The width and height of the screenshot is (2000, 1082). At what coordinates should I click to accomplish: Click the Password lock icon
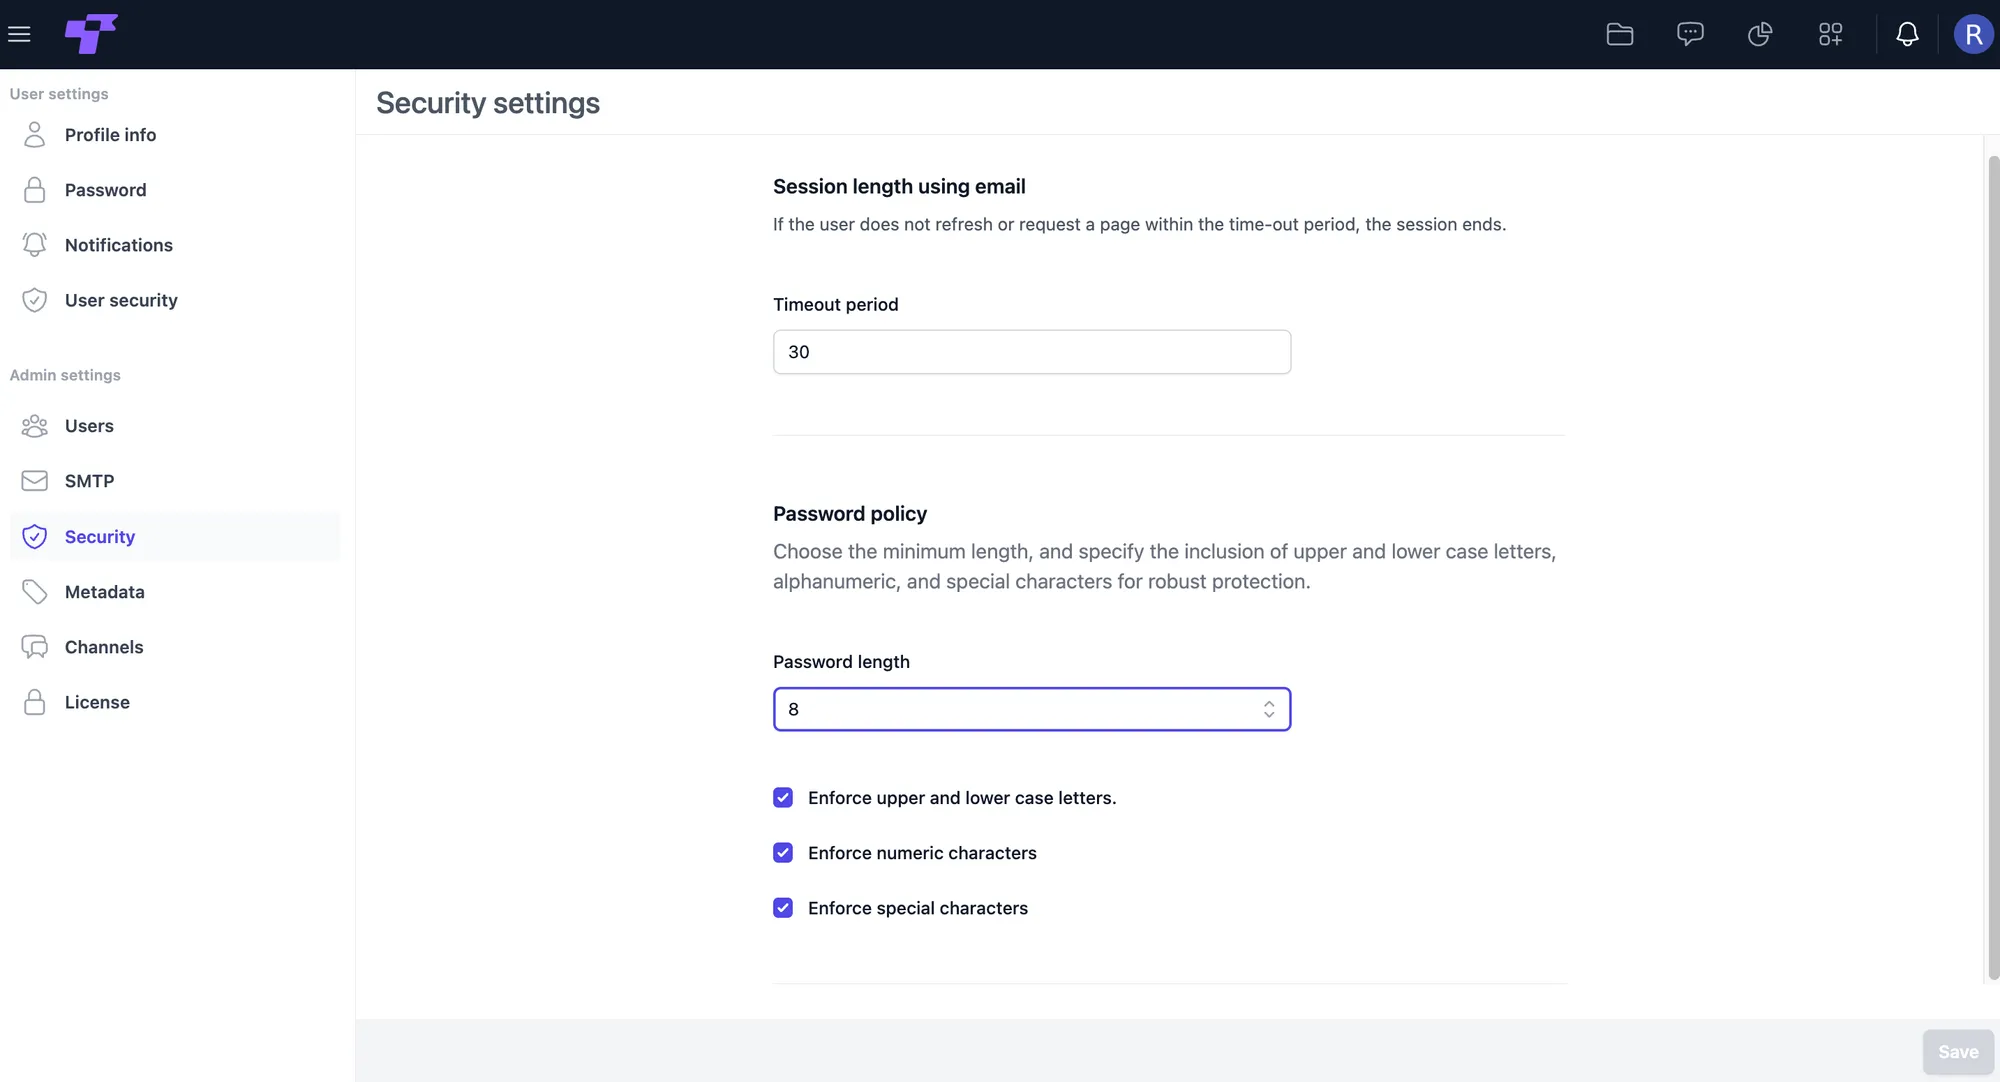pyautogui.click(x=35, y=190)
